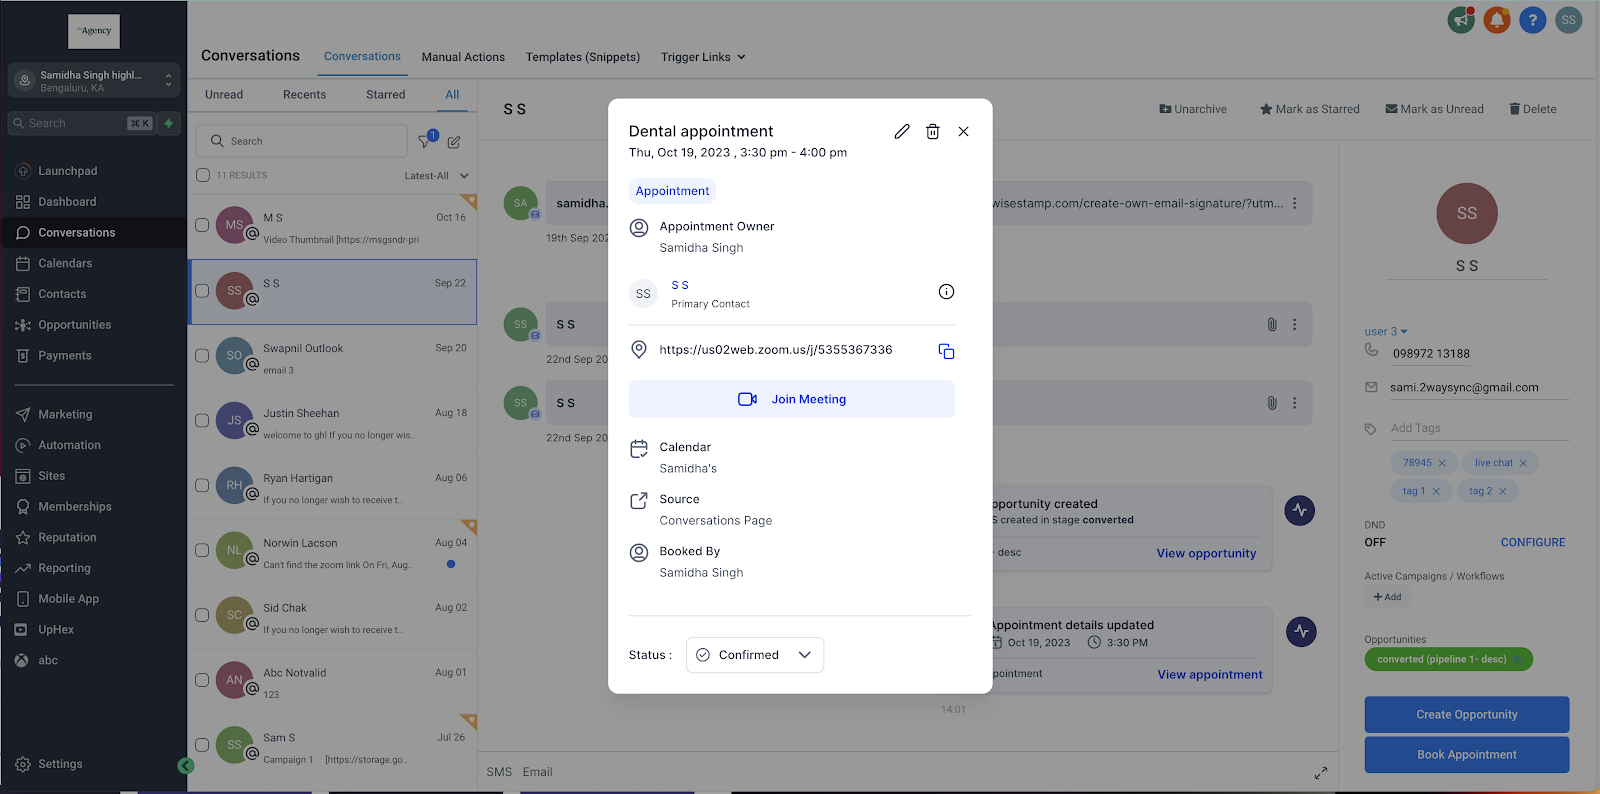Switch to Templates (Snippets) tab
Image resolution: width=1600 pixels, height=794 pixels.
583,57
